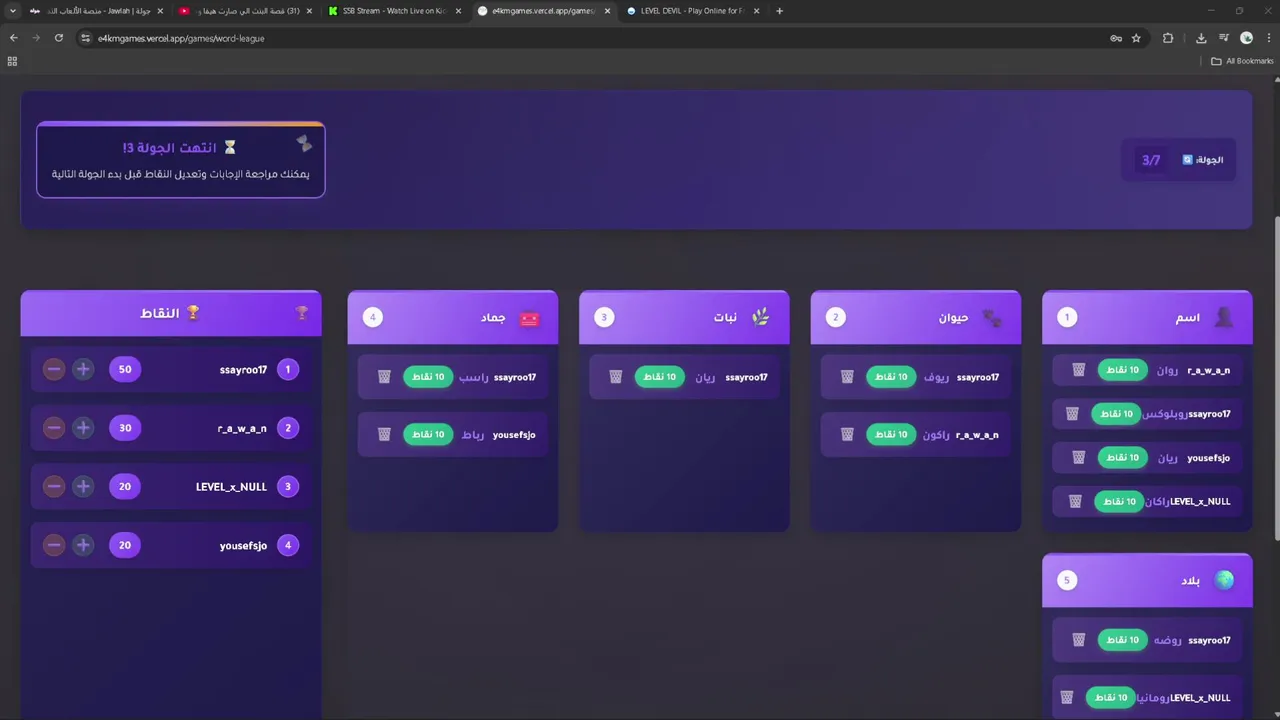Open the apps grid shortcut
Image resolution: width=1280 pixels, height=720 pixels.
pos(12,61)
